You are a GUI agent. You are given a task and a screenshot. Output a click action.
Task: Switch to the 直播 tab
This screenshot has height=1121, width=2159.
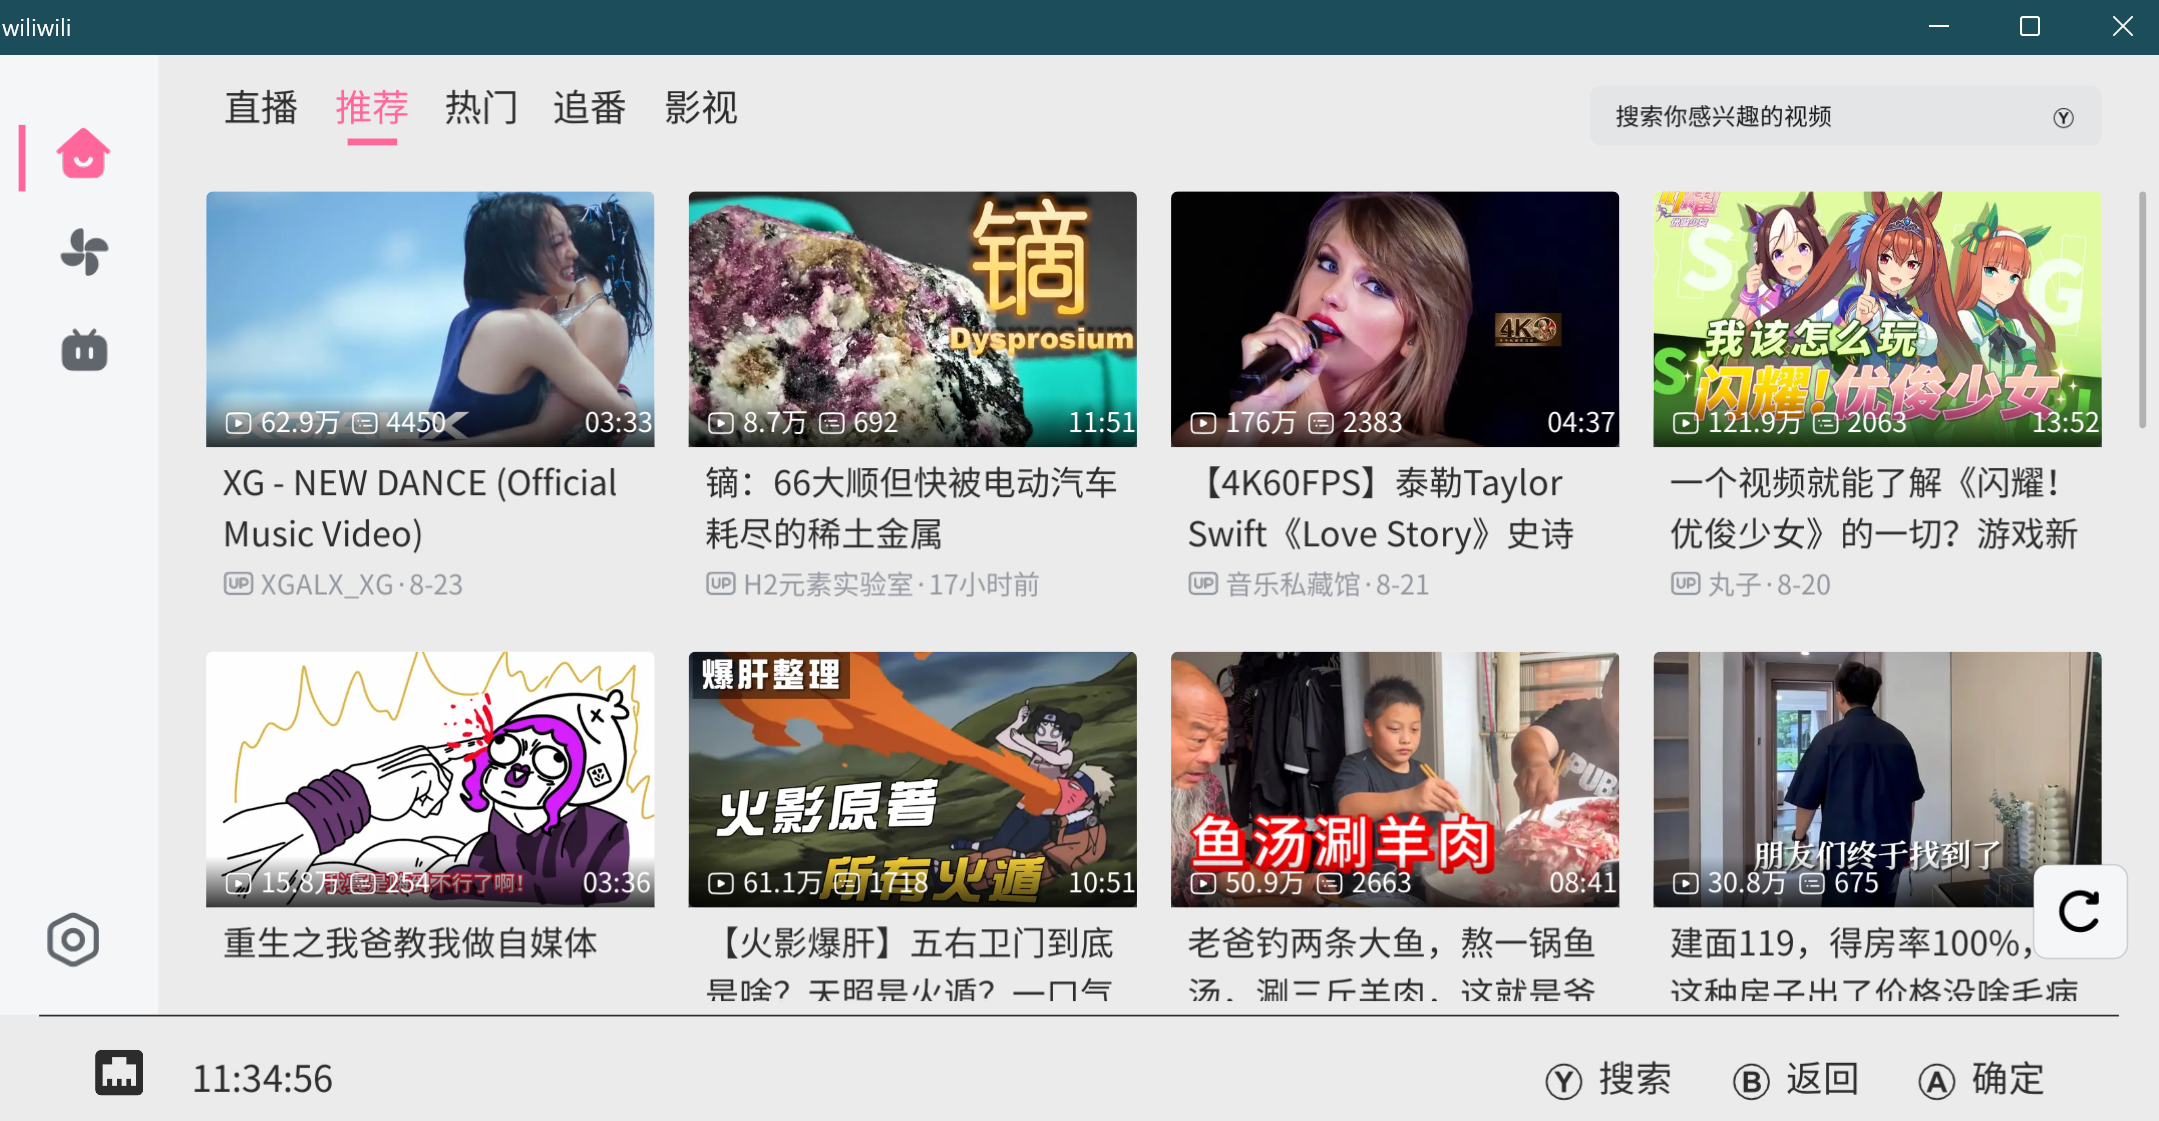pyautogui.click(x=261, y=107)
